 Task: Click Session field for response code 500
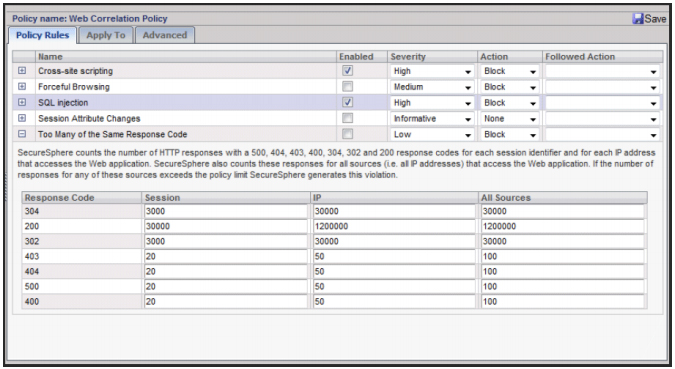pyautogui.click(x=226, y=287)
